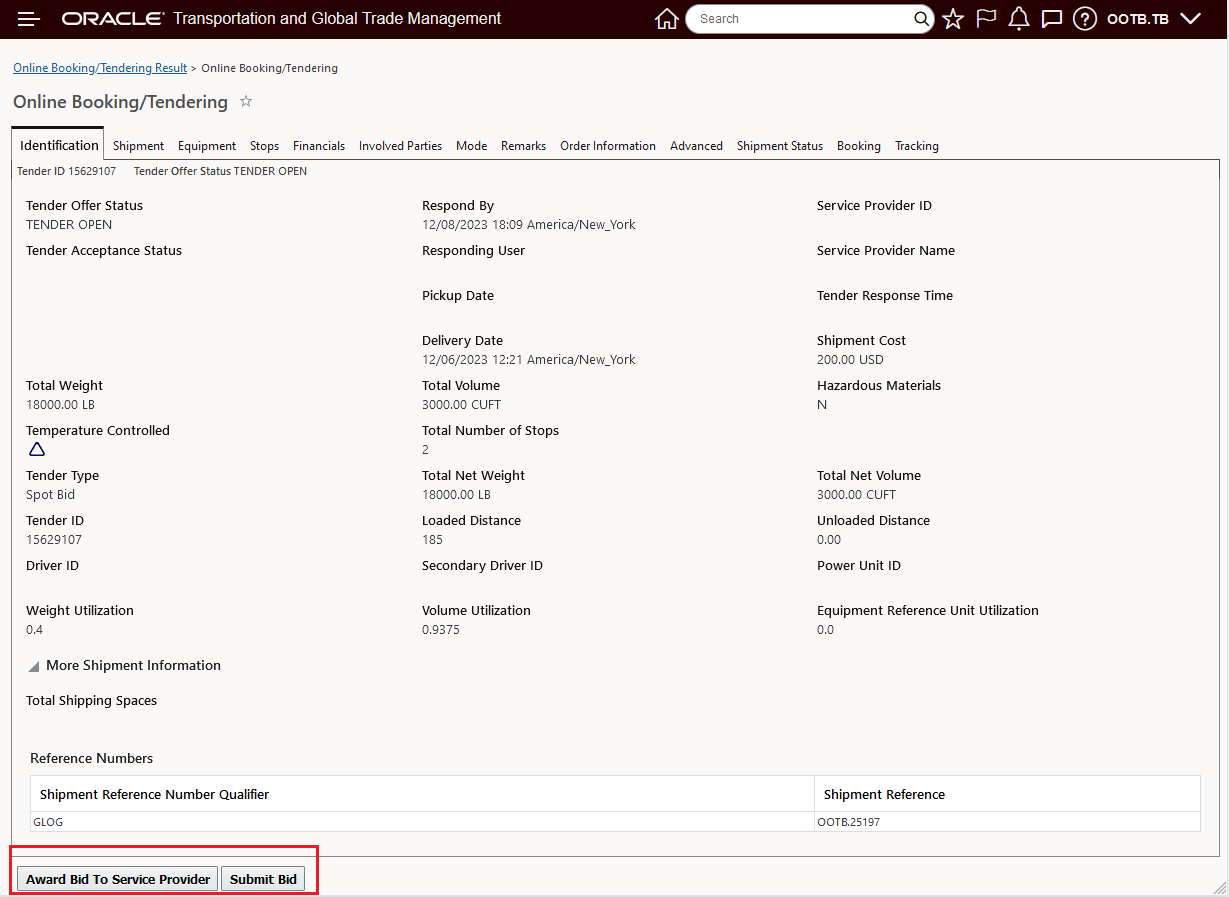
Task: Click Shipment Reference Number Qualifier column header
Action: (422, 794)
